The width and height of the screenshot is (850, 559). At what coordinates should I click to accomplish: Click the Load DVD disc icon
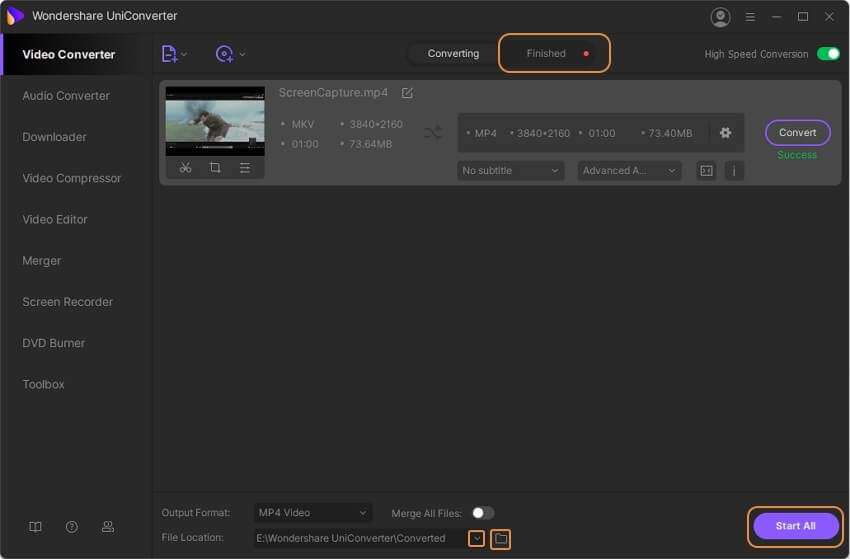click(x=224, y=54)
